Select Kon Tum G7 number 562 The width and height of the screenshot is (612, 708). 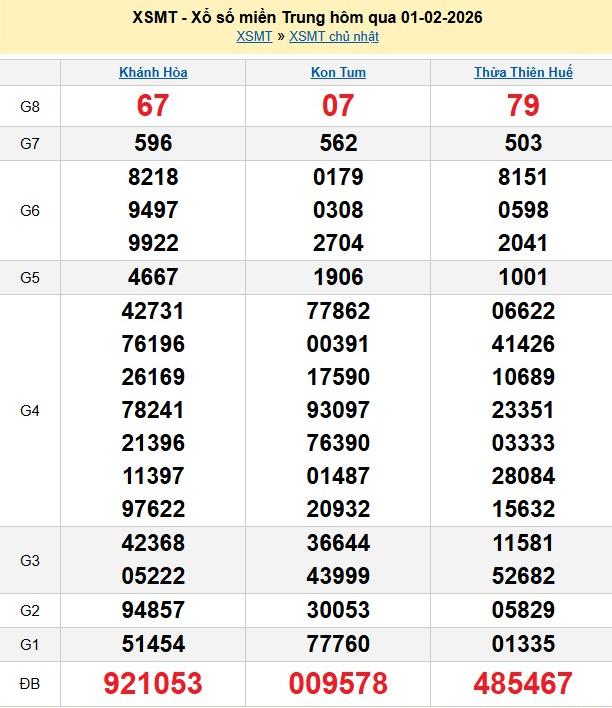pyautogui.click(x=338, y=143)
